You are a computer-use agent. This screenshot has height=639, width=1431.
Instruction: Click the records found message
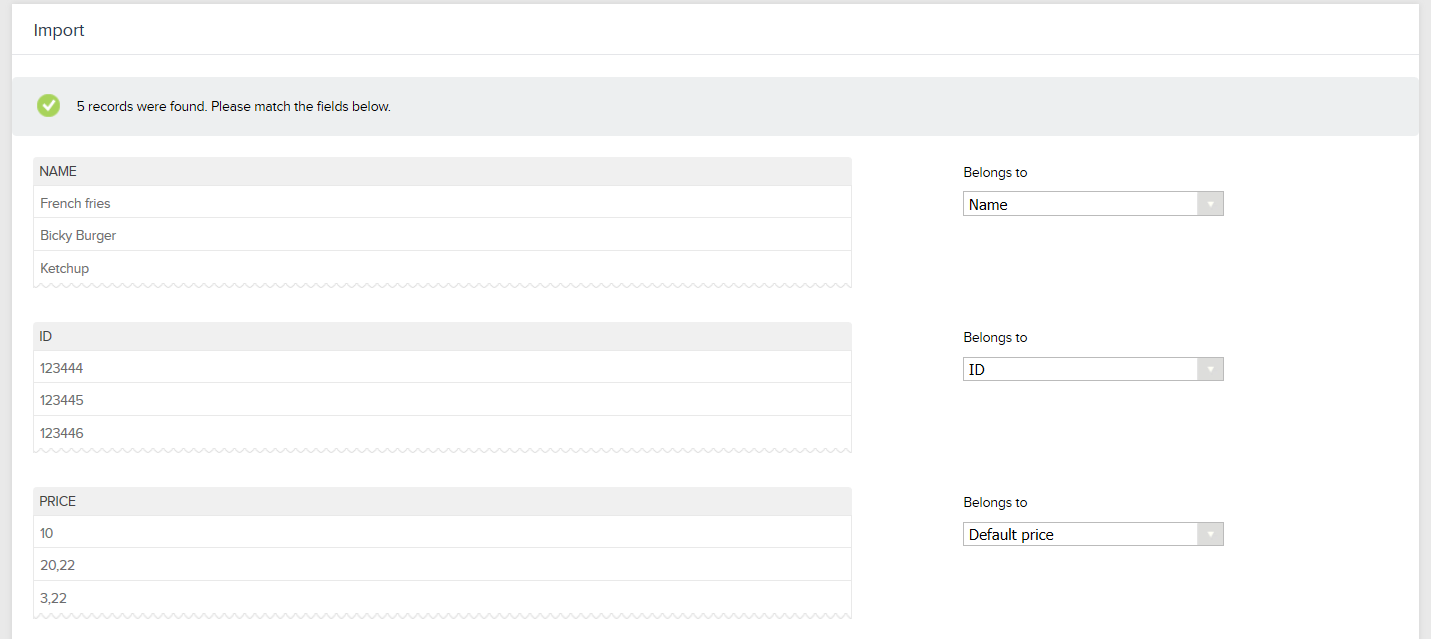(x=233, y=105)
